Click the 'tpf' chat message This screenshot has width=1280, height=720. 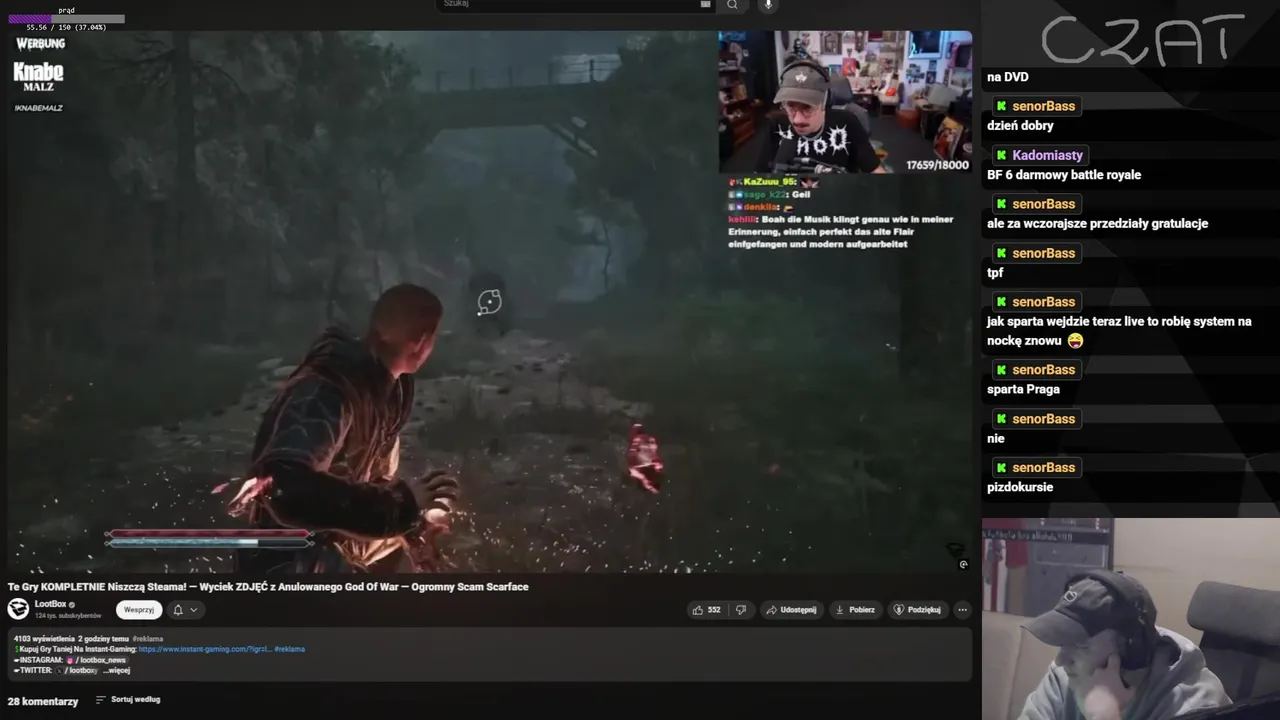[995, 273]
